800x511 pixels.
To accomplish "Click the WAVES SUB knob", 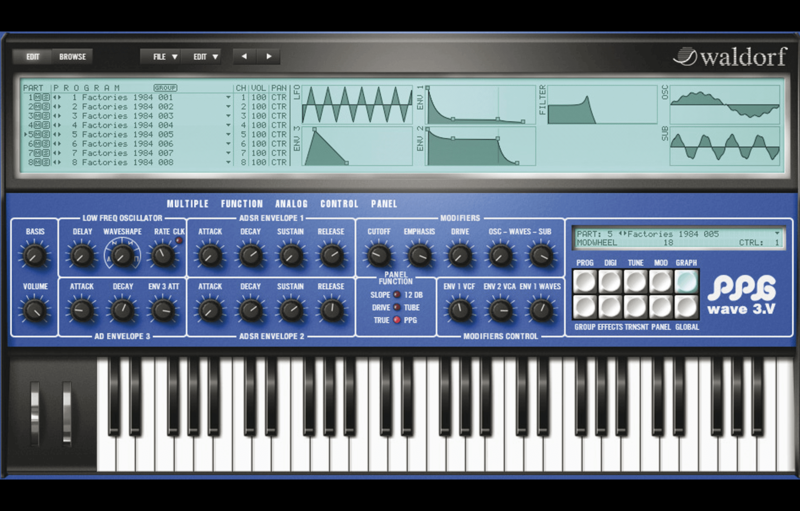I will pos(541,255).
